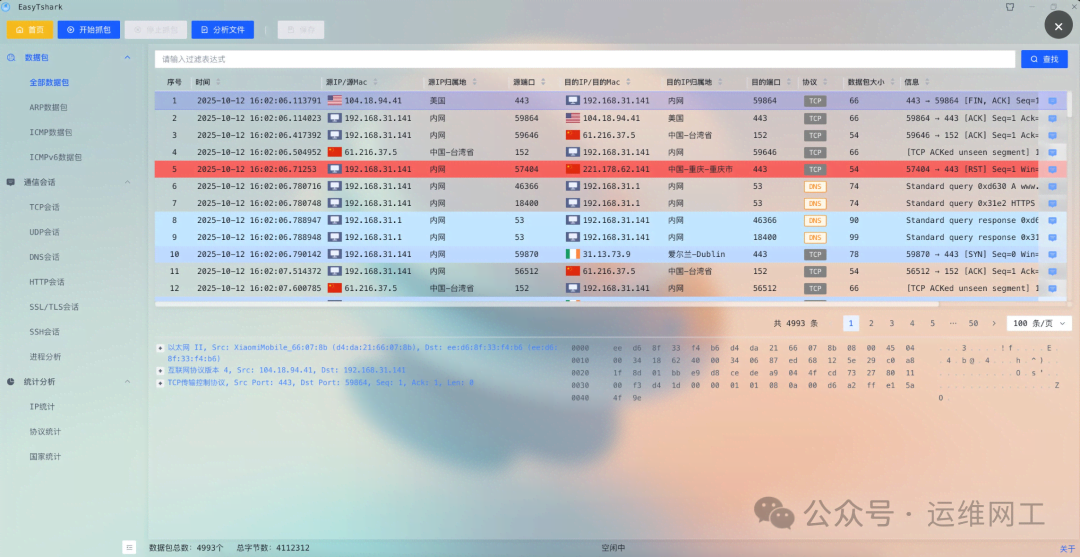Viewport: 1080px width, 557px height.
Task: Collapse the 统计分析 sidebar section
Action: point(127,381)
